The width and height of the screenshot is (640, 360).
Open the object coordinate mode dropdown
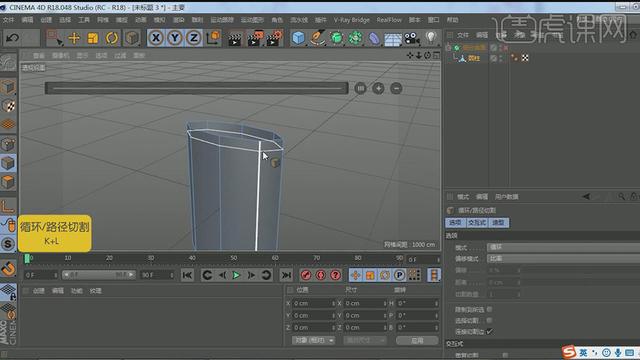click(x=313, y=340)
